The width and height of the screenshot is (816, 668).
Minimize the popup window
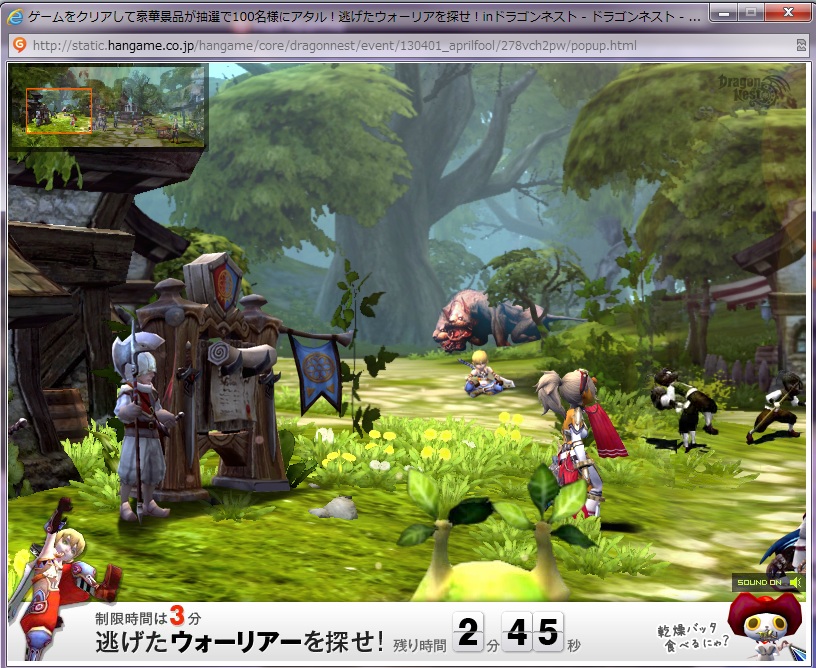(x=723, y=12)
